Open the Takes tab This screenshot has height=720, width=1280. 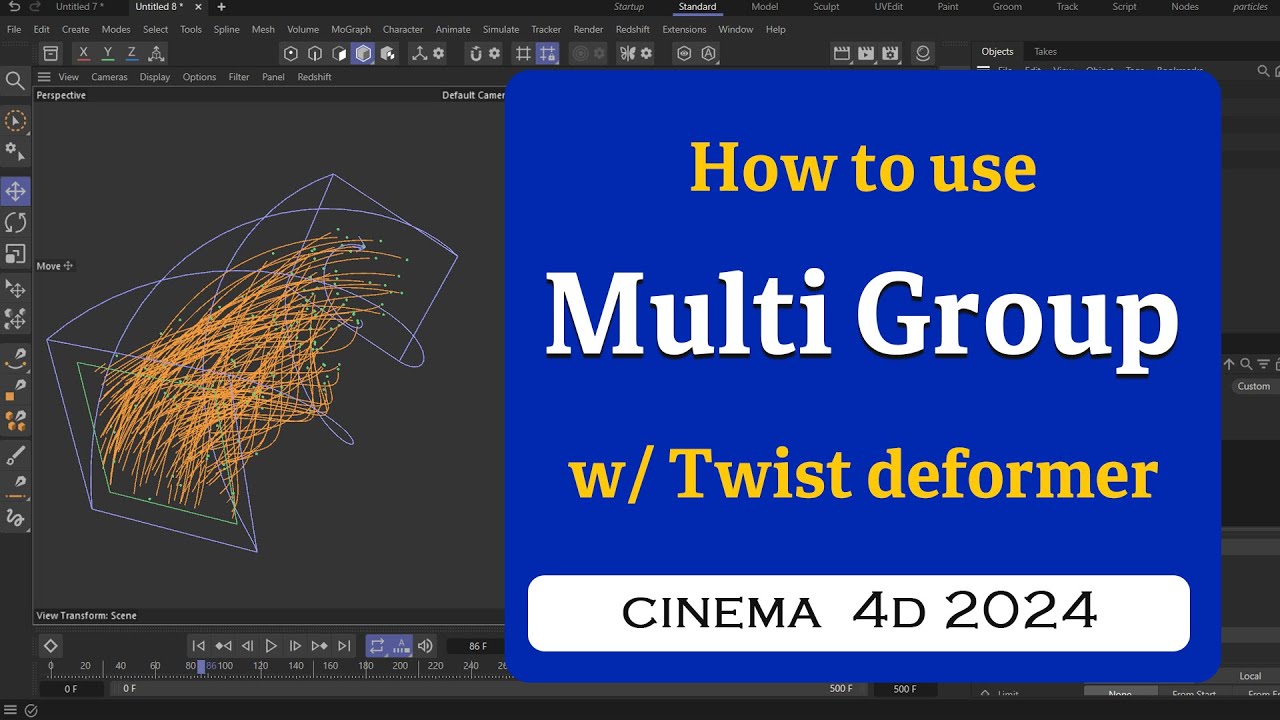tap(1045, 51)
